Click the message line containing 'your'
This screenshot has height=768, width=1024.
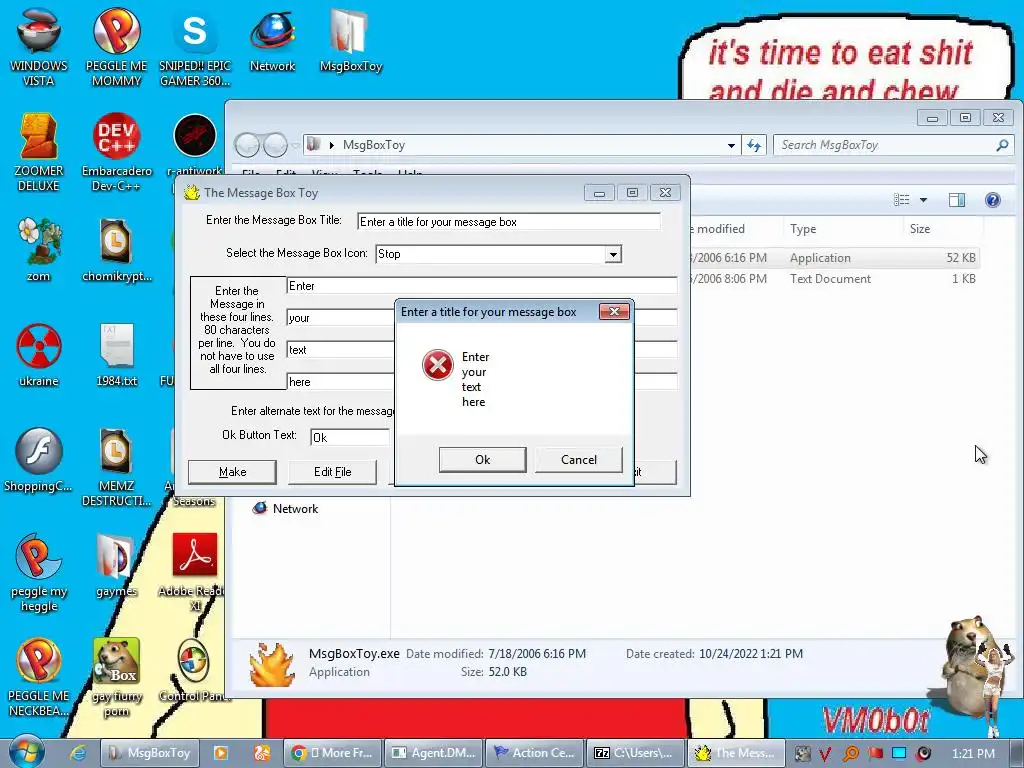tap(340, 318)
